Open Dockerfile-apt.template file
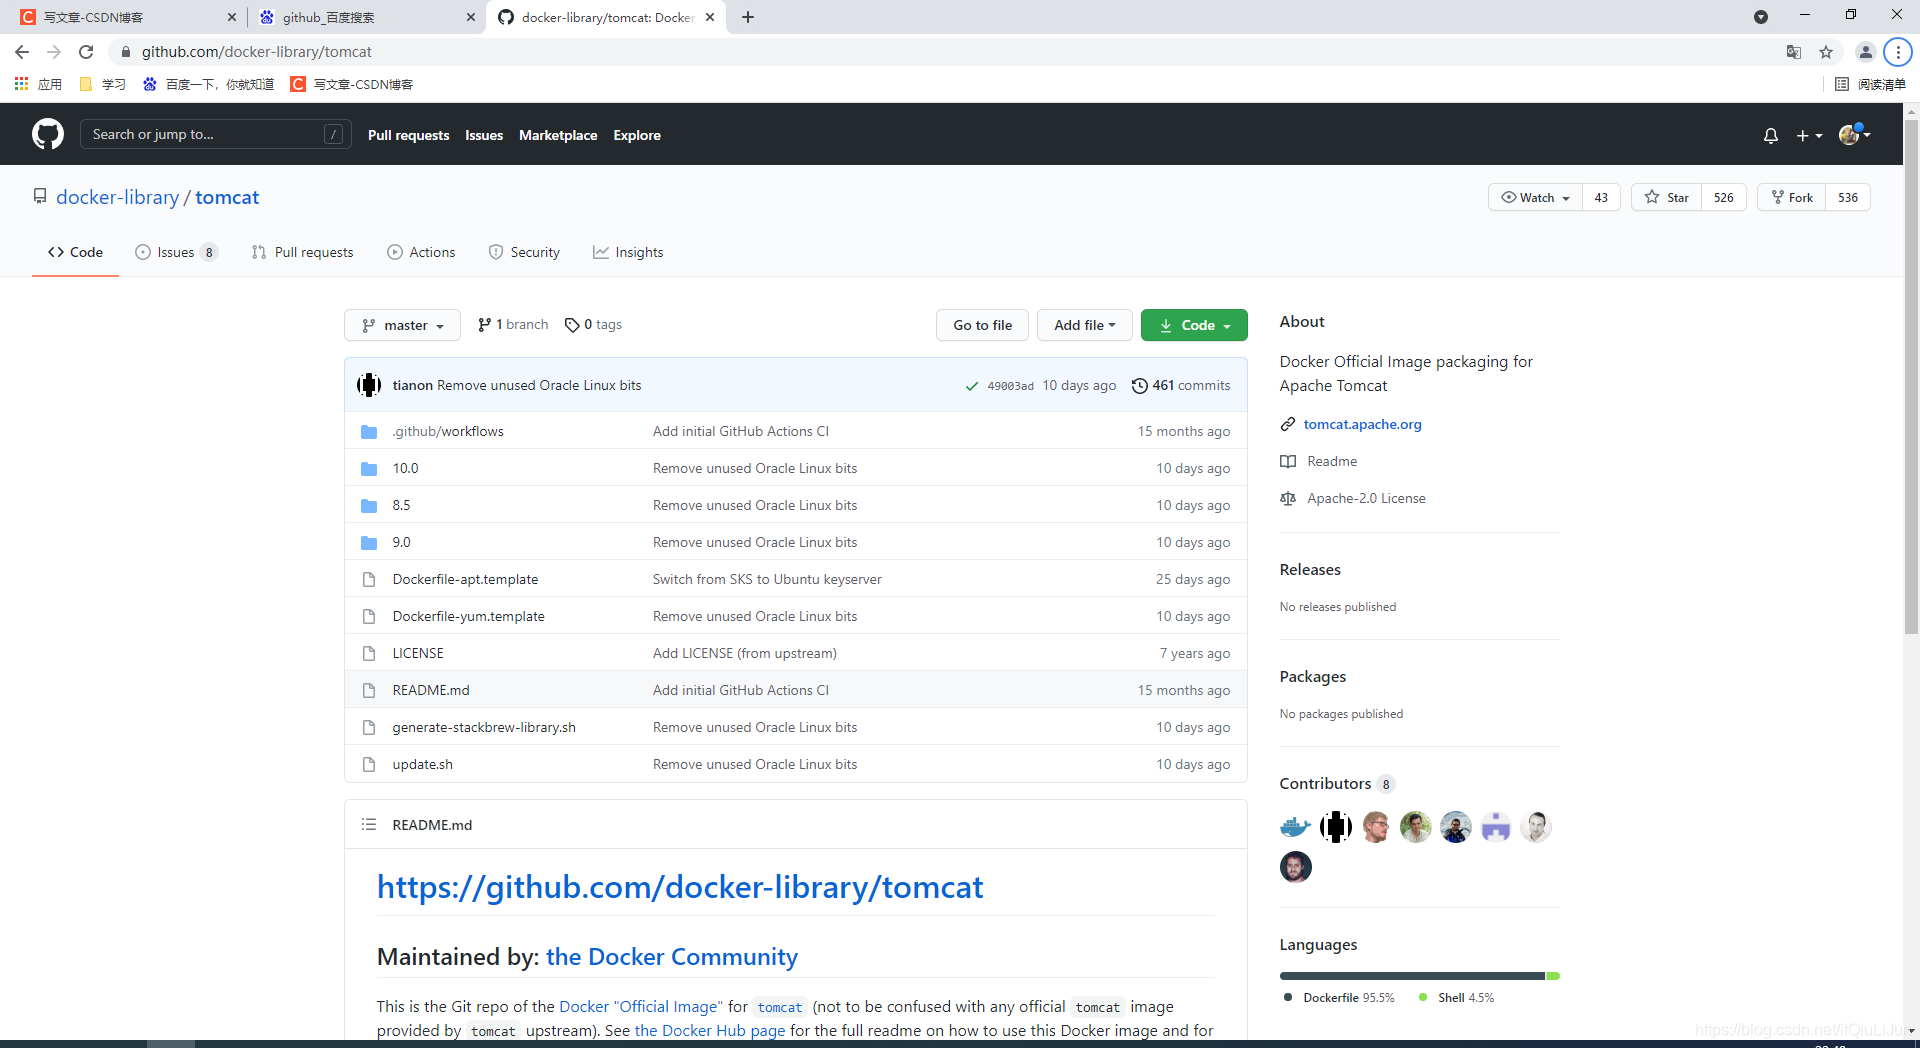Screen dimensions: 1920x1048 (465, 579)
